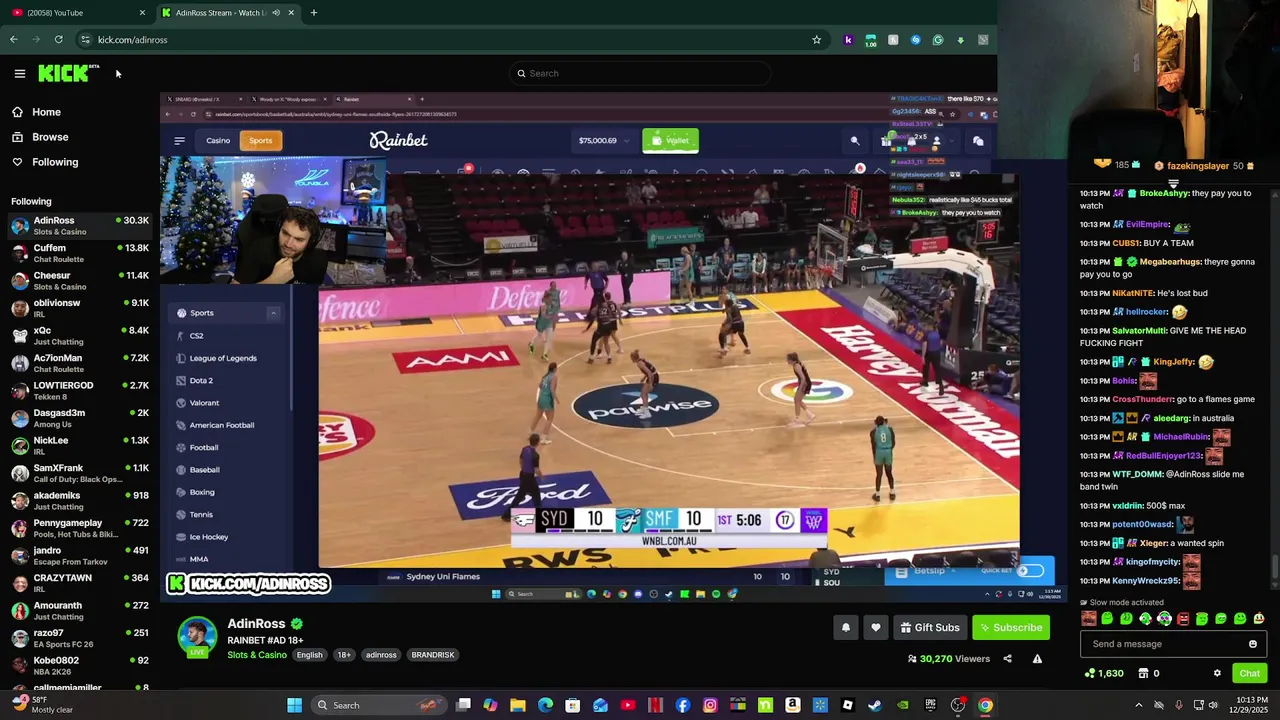Open the Grammarly browser extension

[937, 40]
